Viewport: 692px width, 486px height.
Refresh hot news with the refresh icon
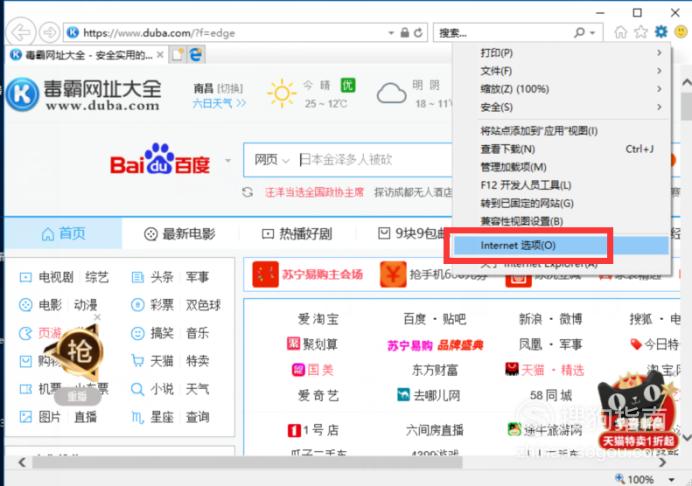pyautogui.click(x=248, y=192)
